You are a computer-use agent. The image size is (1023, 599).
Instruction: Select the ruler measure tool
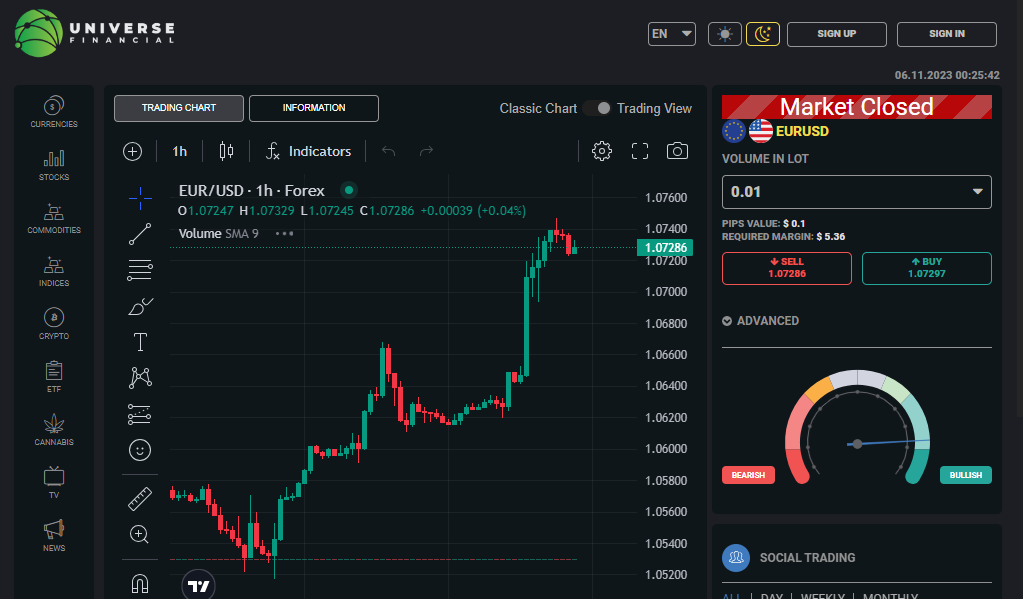(x=140, y=499)
